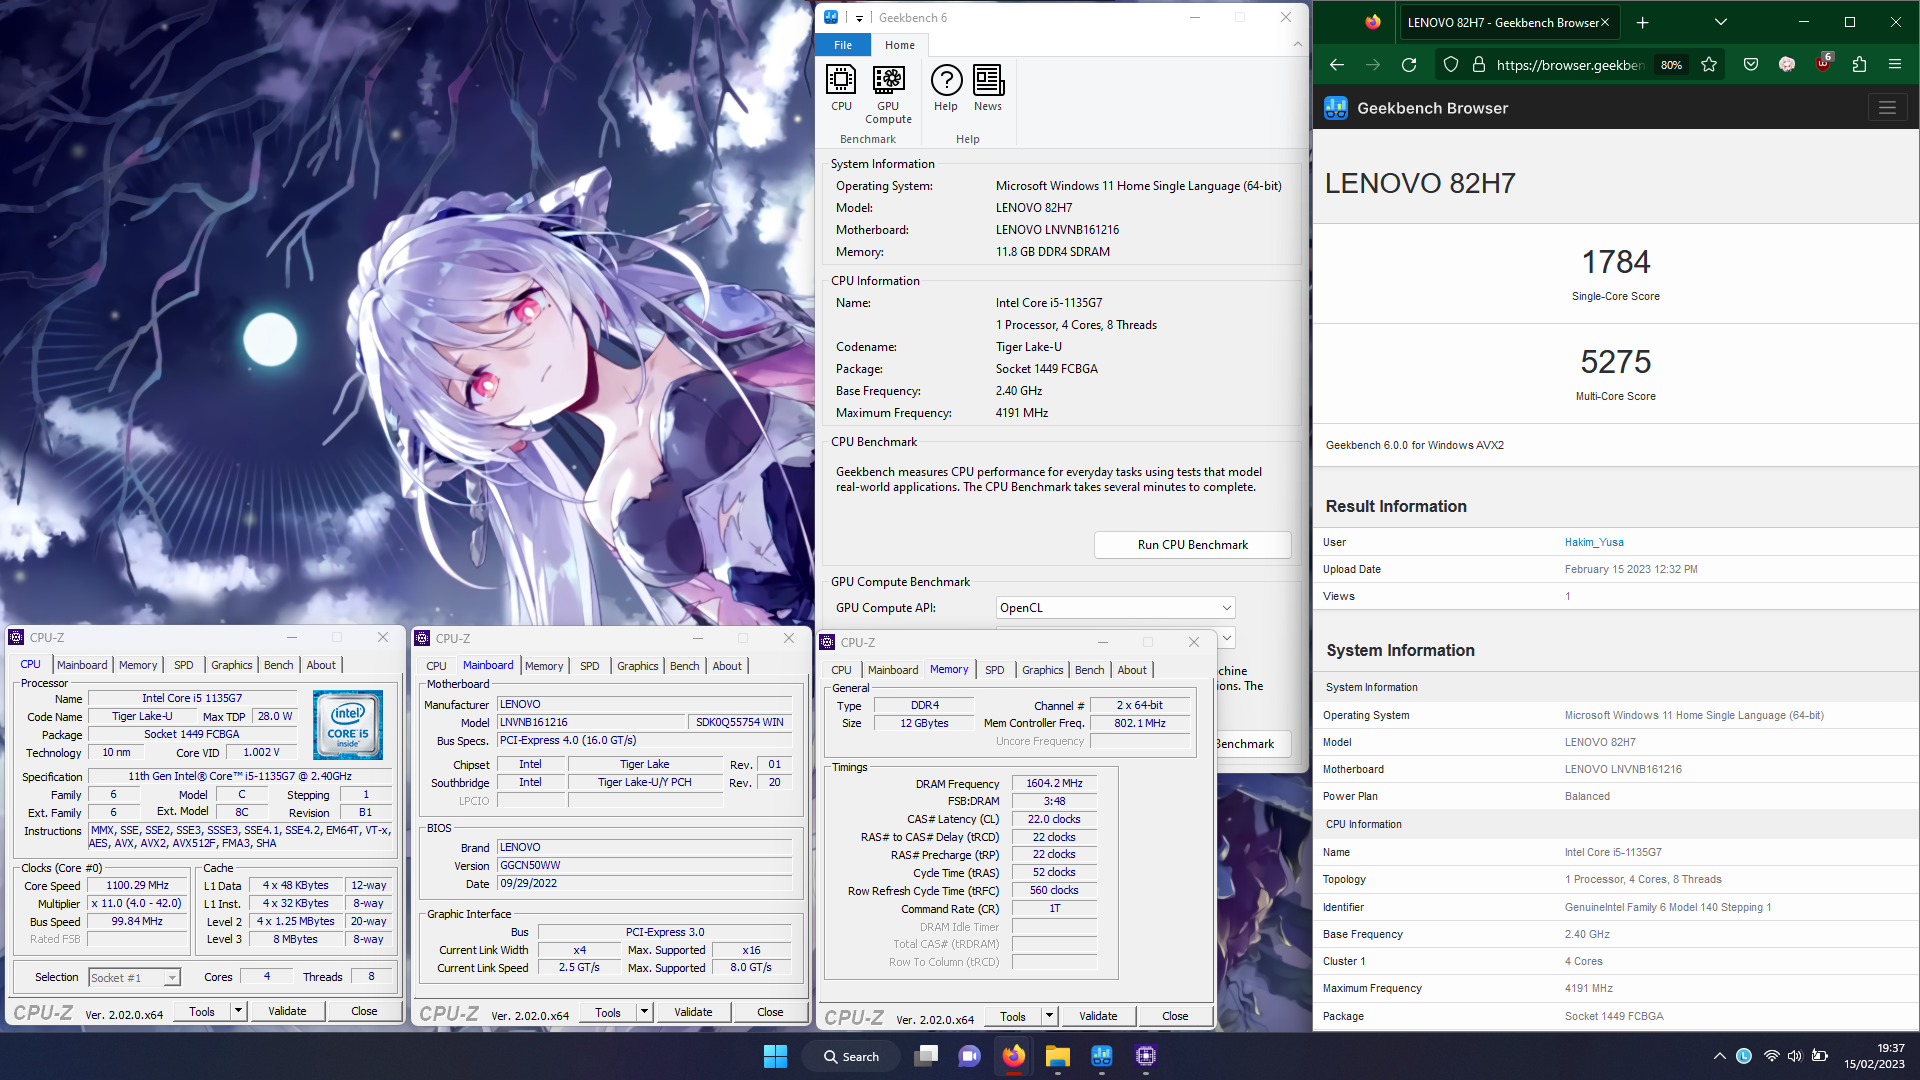Click the volume icon in system tray
The image size is (1920, 1080).
click(x=1795, y=1056)
